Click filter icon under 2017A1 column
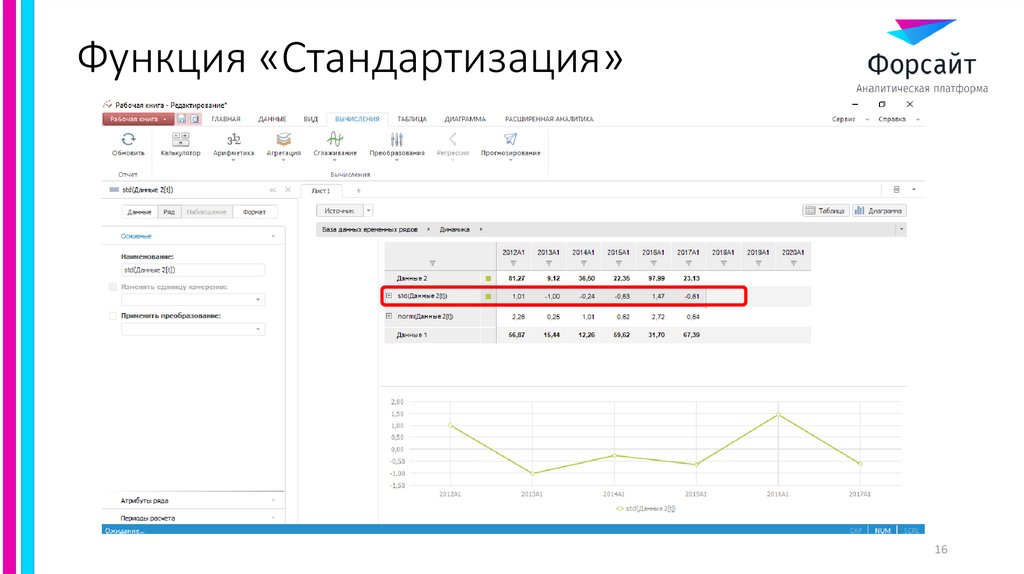Image resolution: width=1024 pixels, height=574 pixels. pyautogui.click(x=688, y=263)
